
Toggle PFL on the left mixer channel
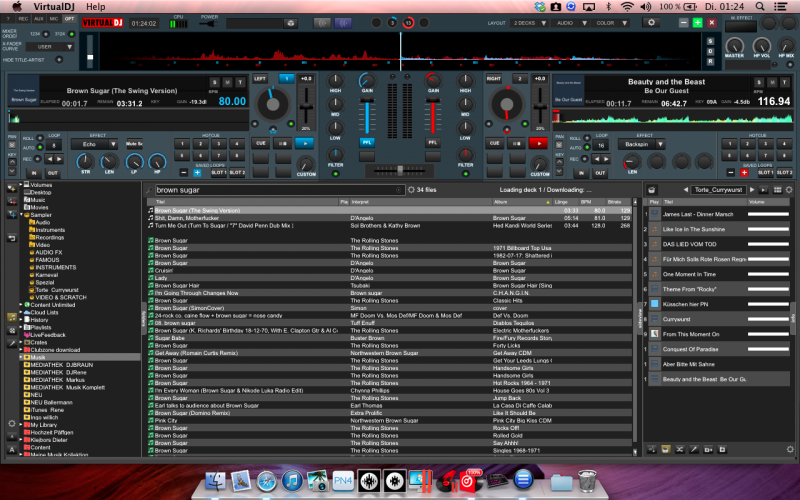366,143
